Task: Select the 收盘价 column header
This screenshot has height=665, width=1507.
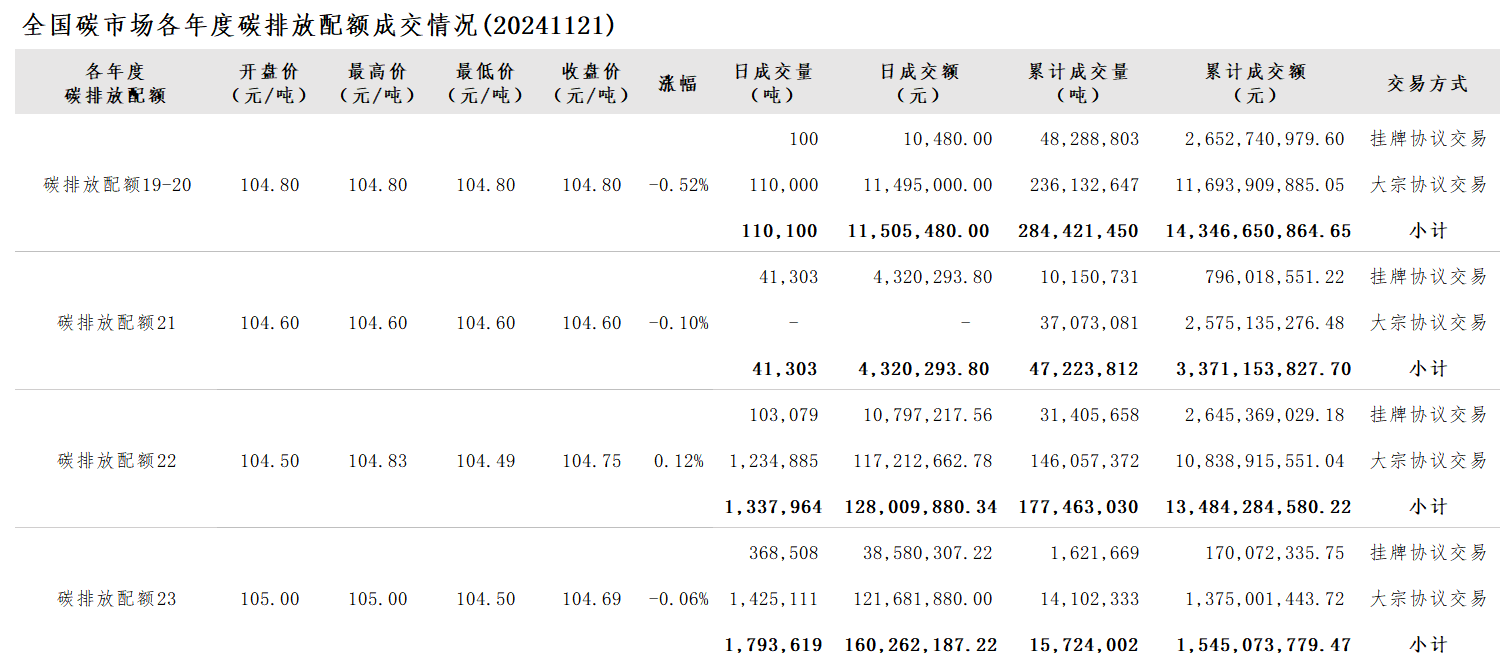Action: pos(592,83)
